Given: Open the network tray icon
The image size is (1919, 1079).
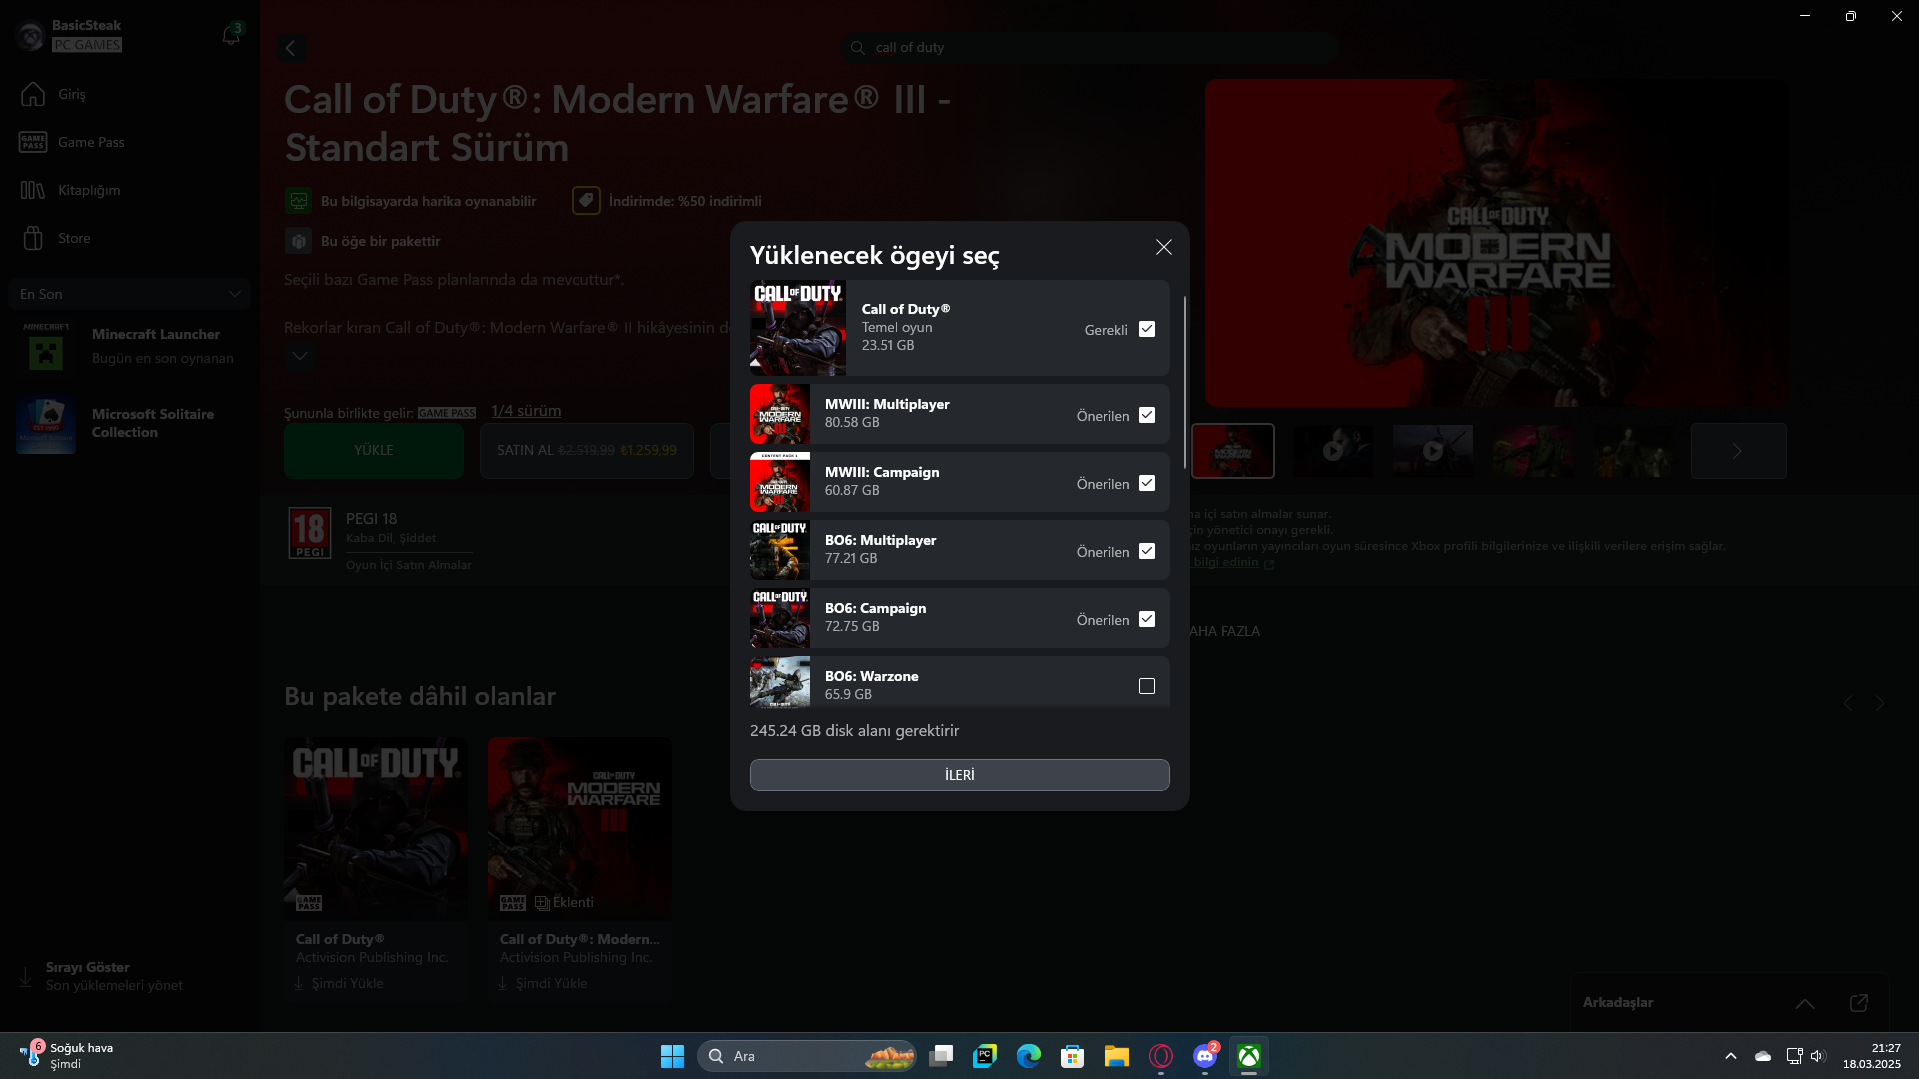Looking at the screenshot, I should (x=1794, y=1056).
